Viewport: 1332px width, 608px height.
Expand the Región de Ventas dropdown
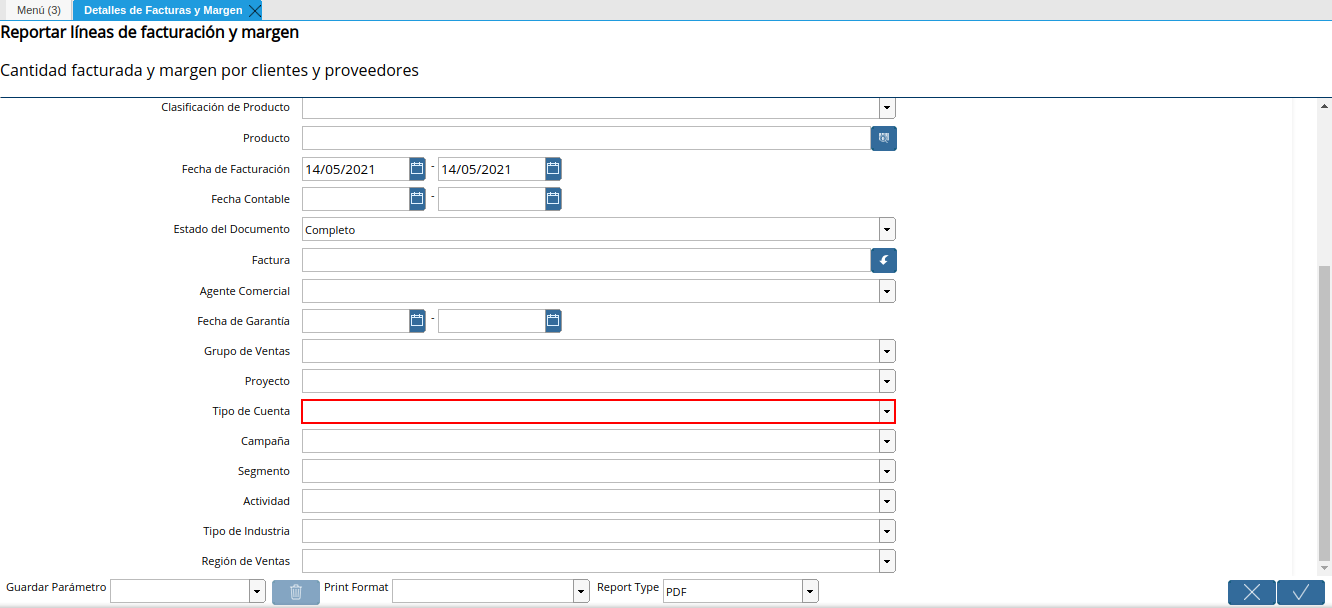pyautogui.click(x=887, y=561)
